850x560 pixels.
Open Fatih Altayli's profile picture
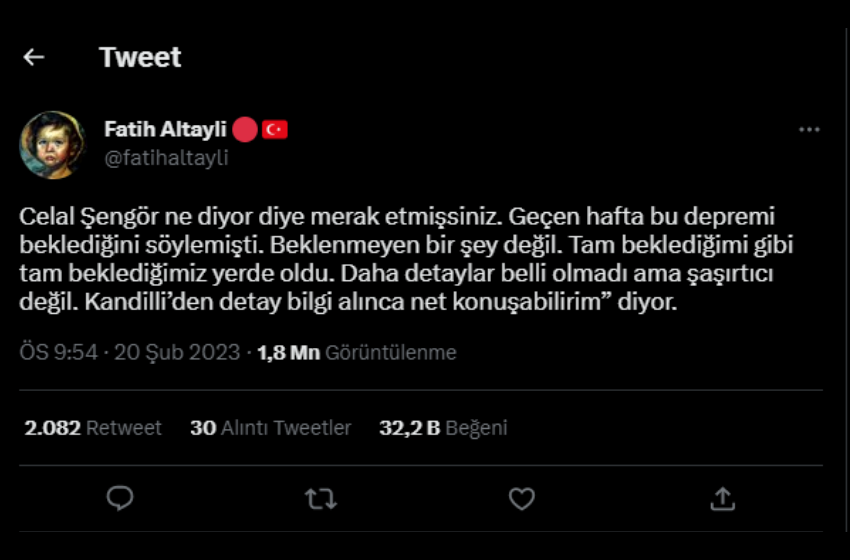click(53, 145)
